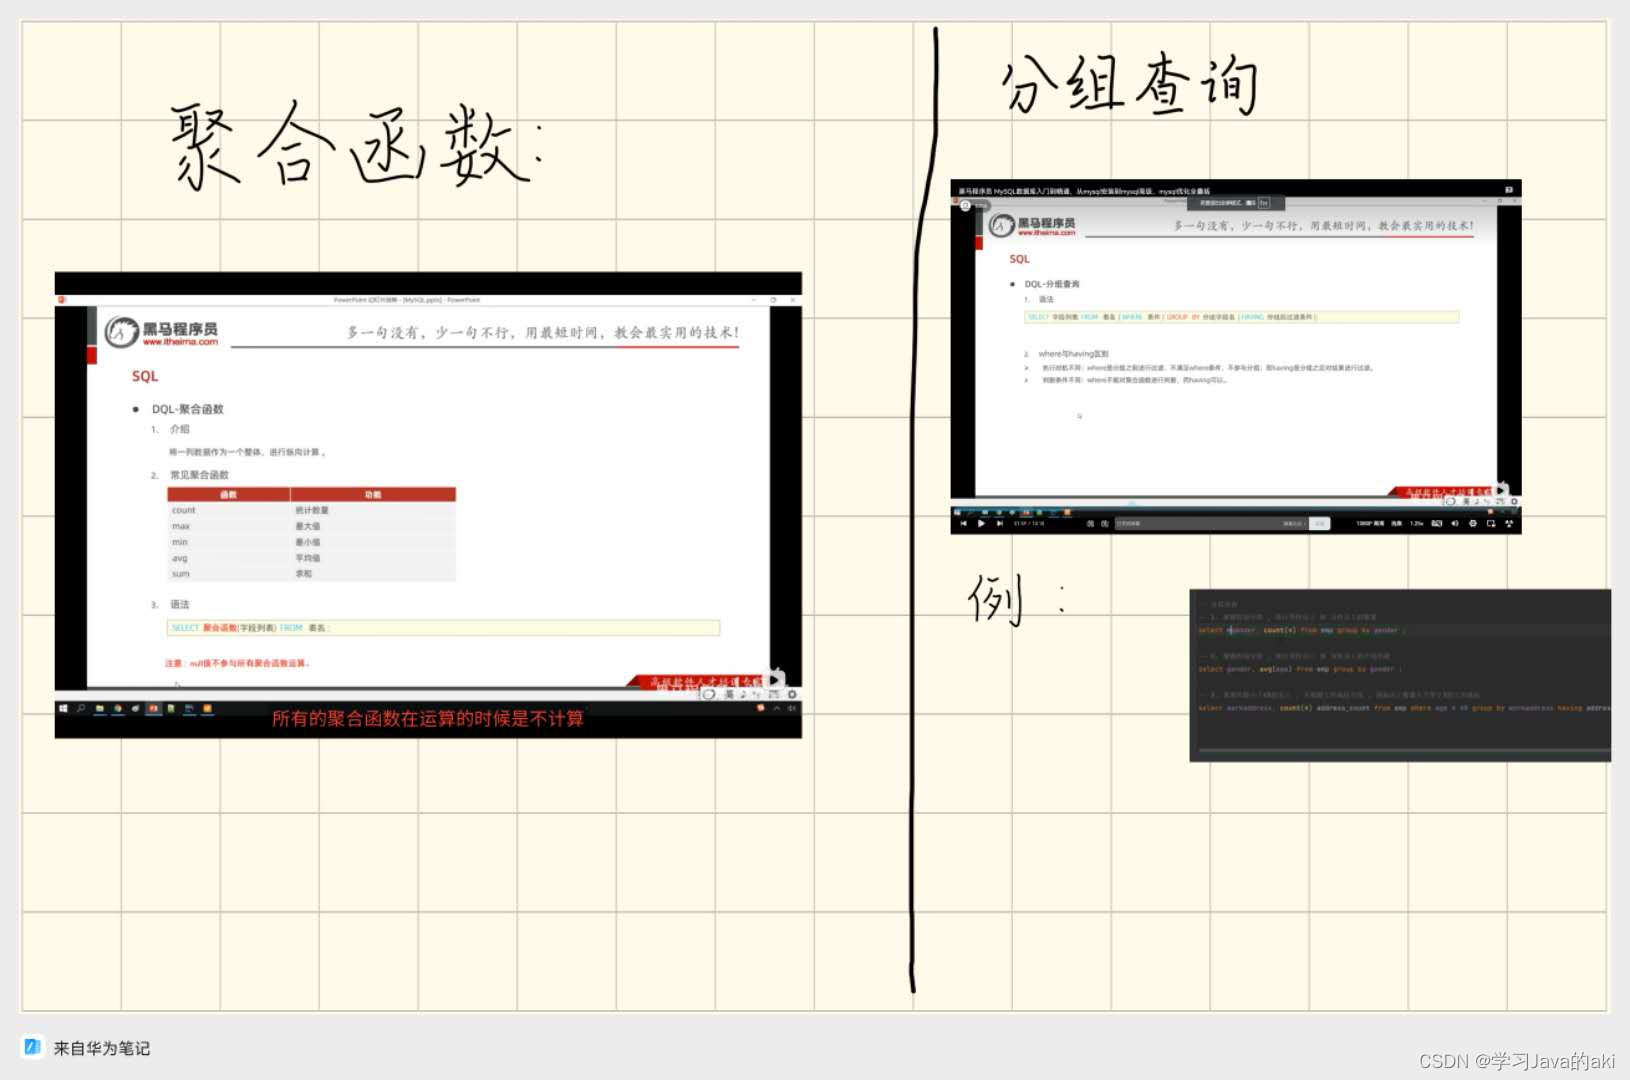
Task: Open PowerPoint icon in left screenshot taskbar
Action: 153,708
